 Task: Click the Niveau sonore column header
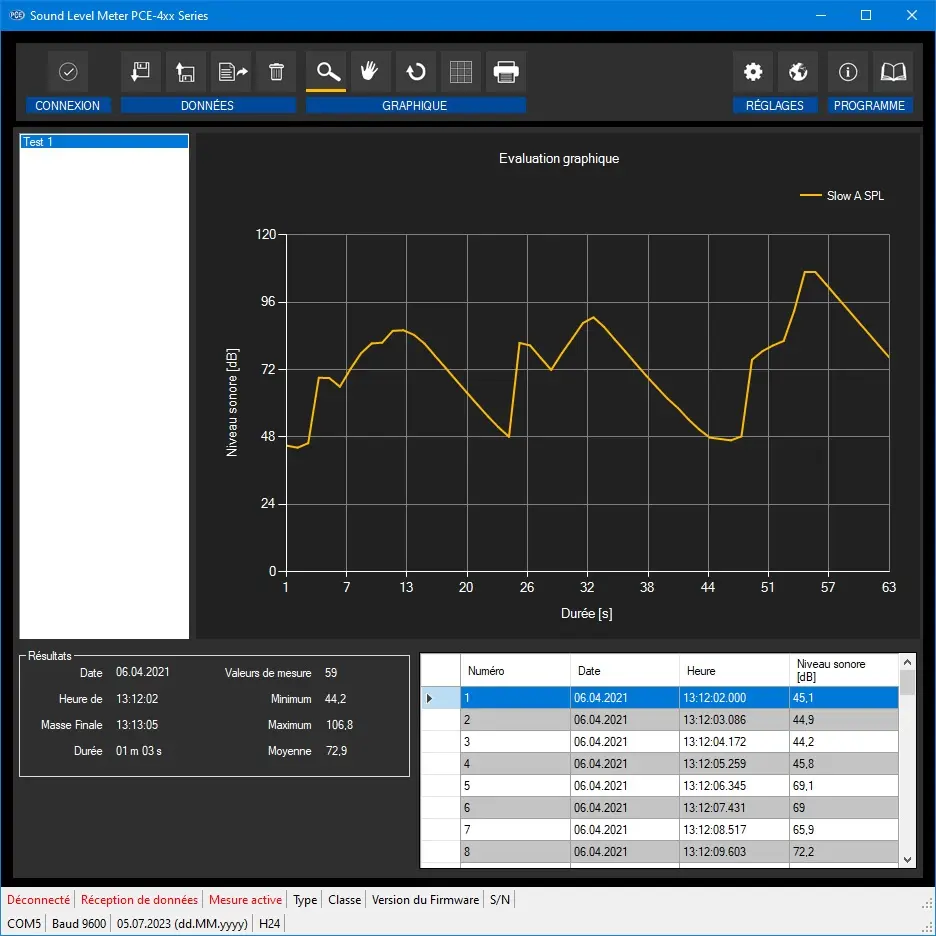pyautogui.click(x=843, y=670)
